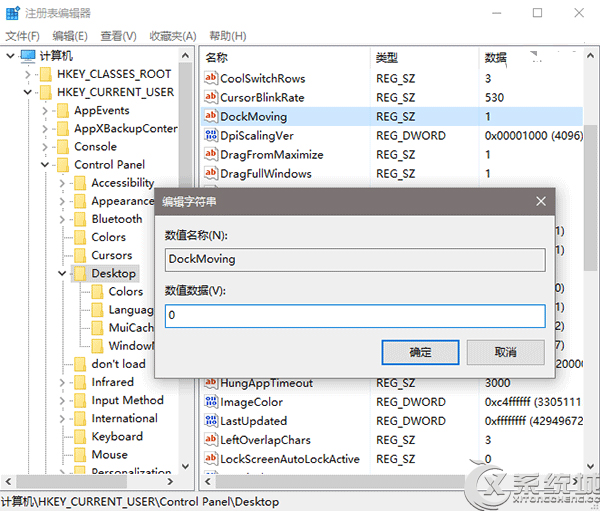This screenshot has height=511, width=600.
Task: Open the 编辑(E) menu
Action: [70, 36]
